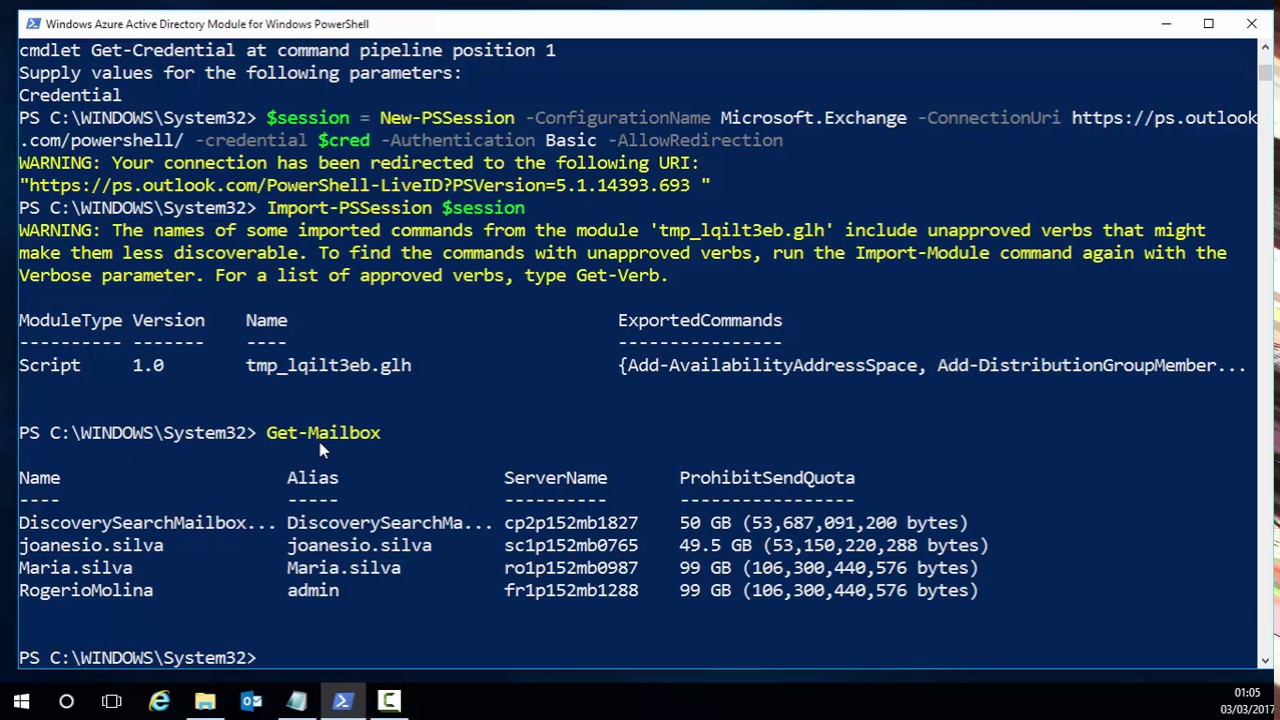The image size is (1280, 720).
Task: Open Notepad from the taskbar
Action: click(x=296, y=701)
